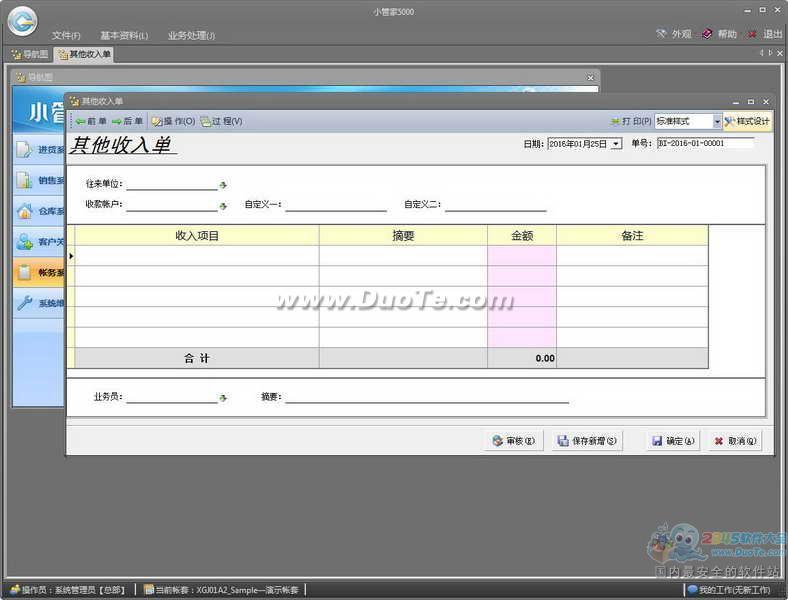788x600 pixels.
Task: Click the 往来单位 input field
Action: click(x=172, y=184)
